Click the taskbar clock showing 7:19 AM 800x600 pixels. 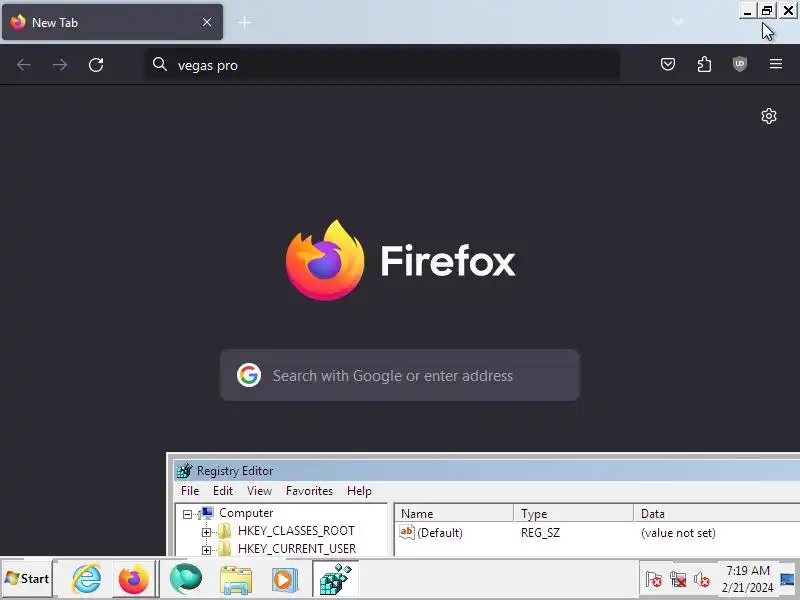point(747,579)
